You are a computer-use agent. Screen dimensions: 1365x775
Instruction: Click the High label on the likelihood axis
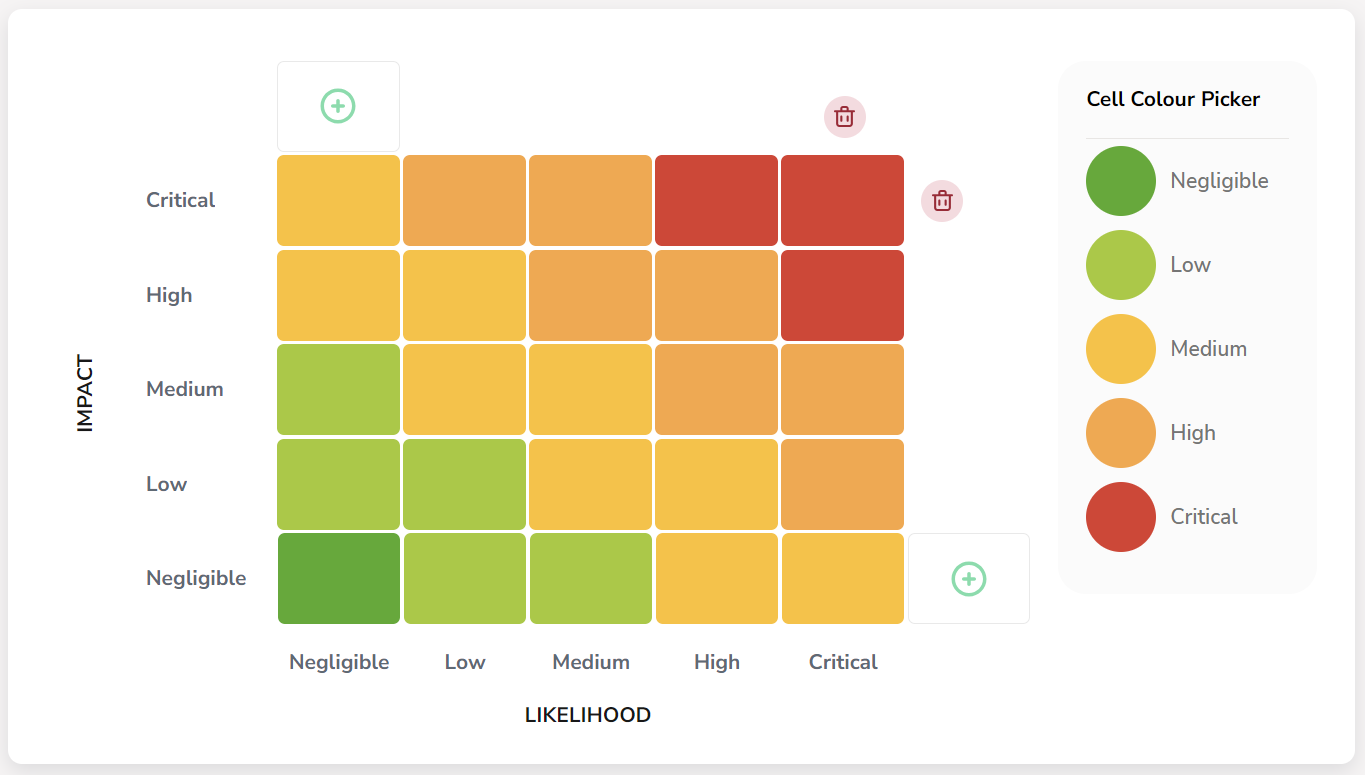tap(716, 661)
